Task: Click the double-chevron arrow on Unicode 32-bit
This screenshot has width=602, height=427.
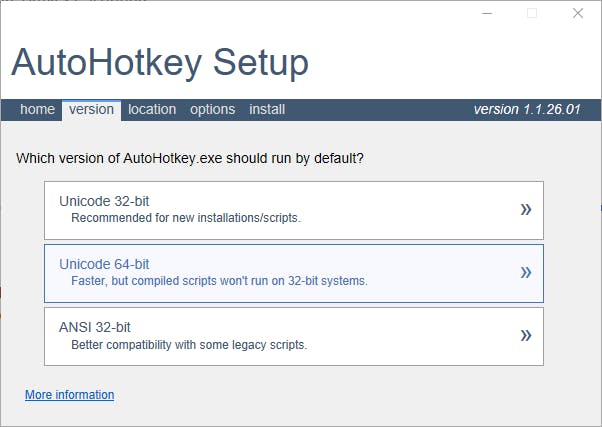Action: (526, 210)
